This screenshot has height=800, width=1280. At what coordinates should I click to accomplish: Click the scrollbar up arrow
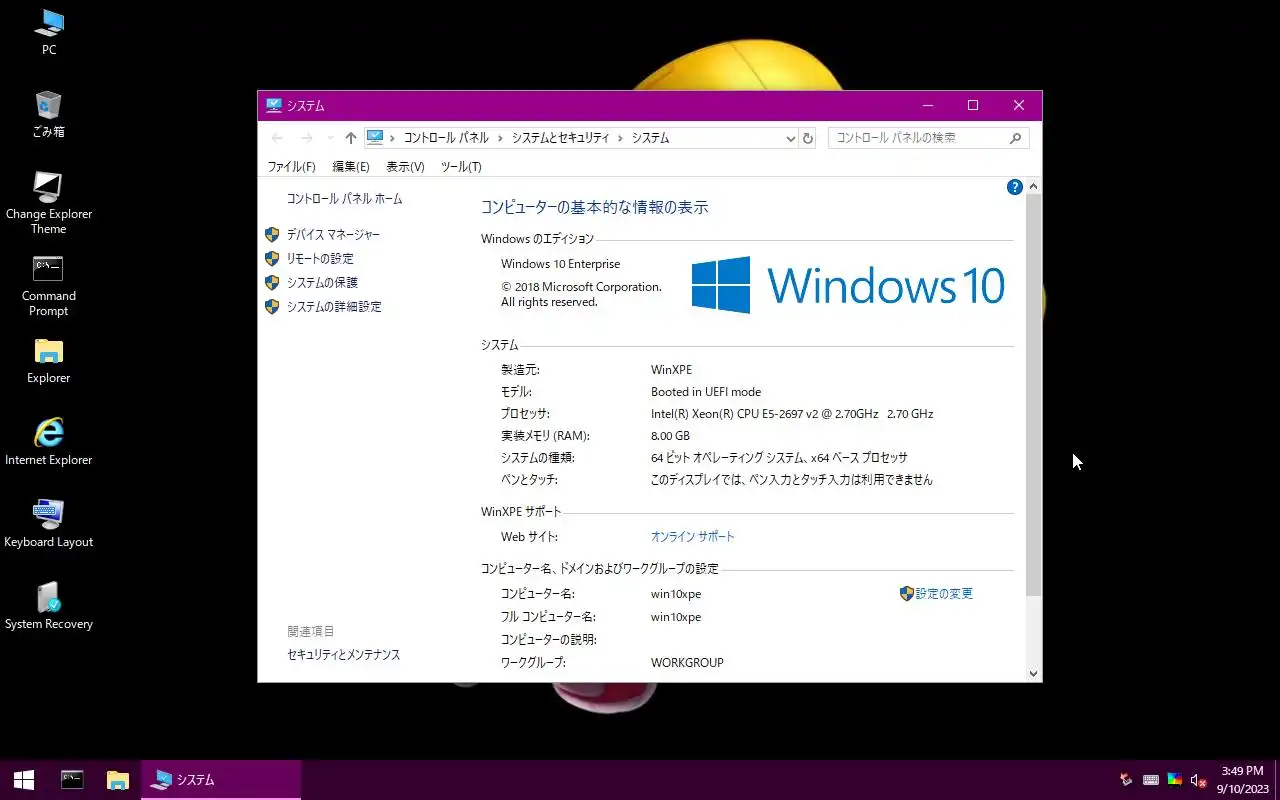(1033, 187)
